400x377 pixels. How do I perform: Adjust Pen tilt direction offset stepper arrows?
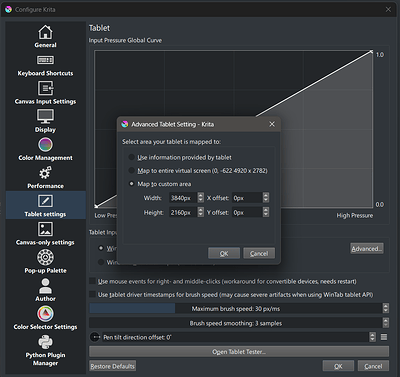372,337
